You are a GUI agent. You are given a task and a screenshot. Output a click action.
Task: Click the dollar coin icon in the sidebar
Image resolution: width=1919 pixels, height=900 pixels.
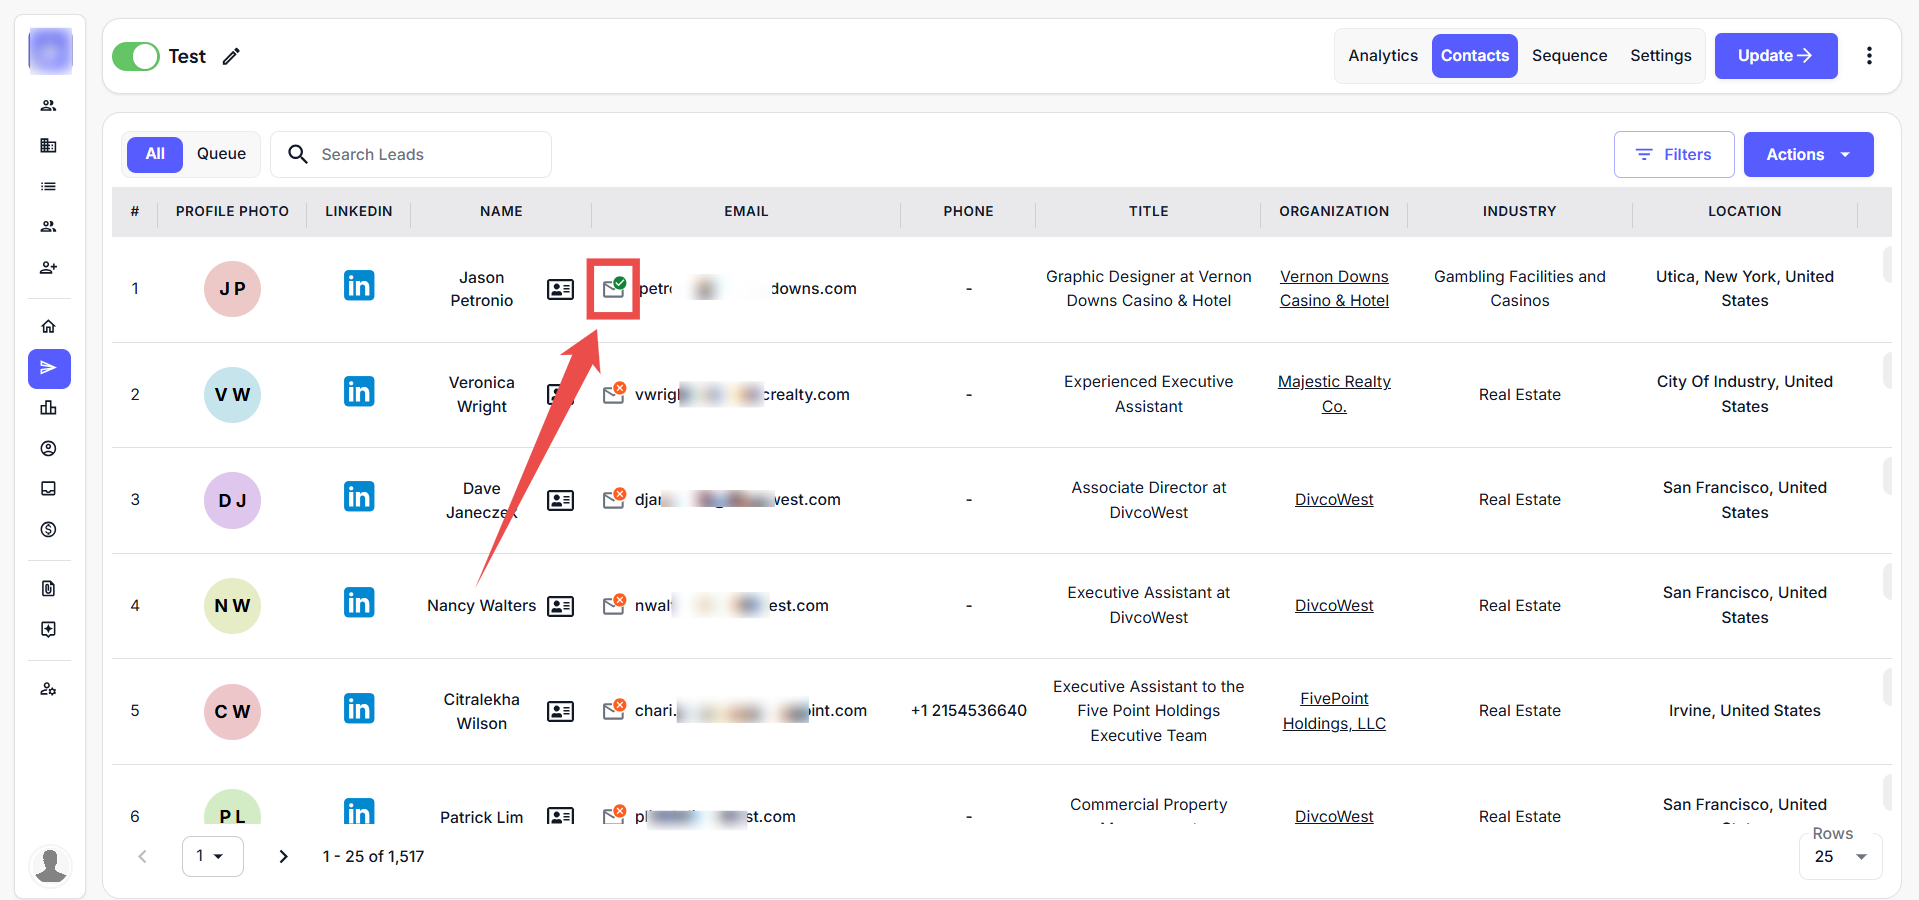tap(48, 530)
